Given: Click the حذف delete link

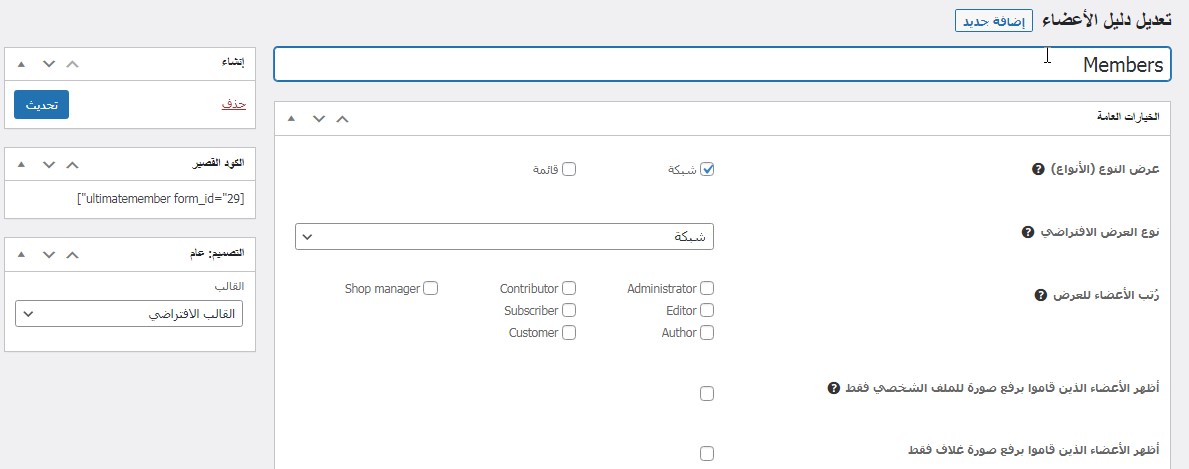Looking at the screenshot, I should pyautogui.click(x=233, y=104).
